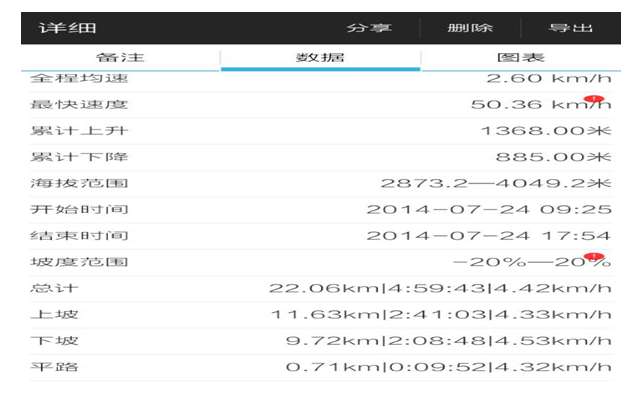Tap the 导出 export button

571,28
